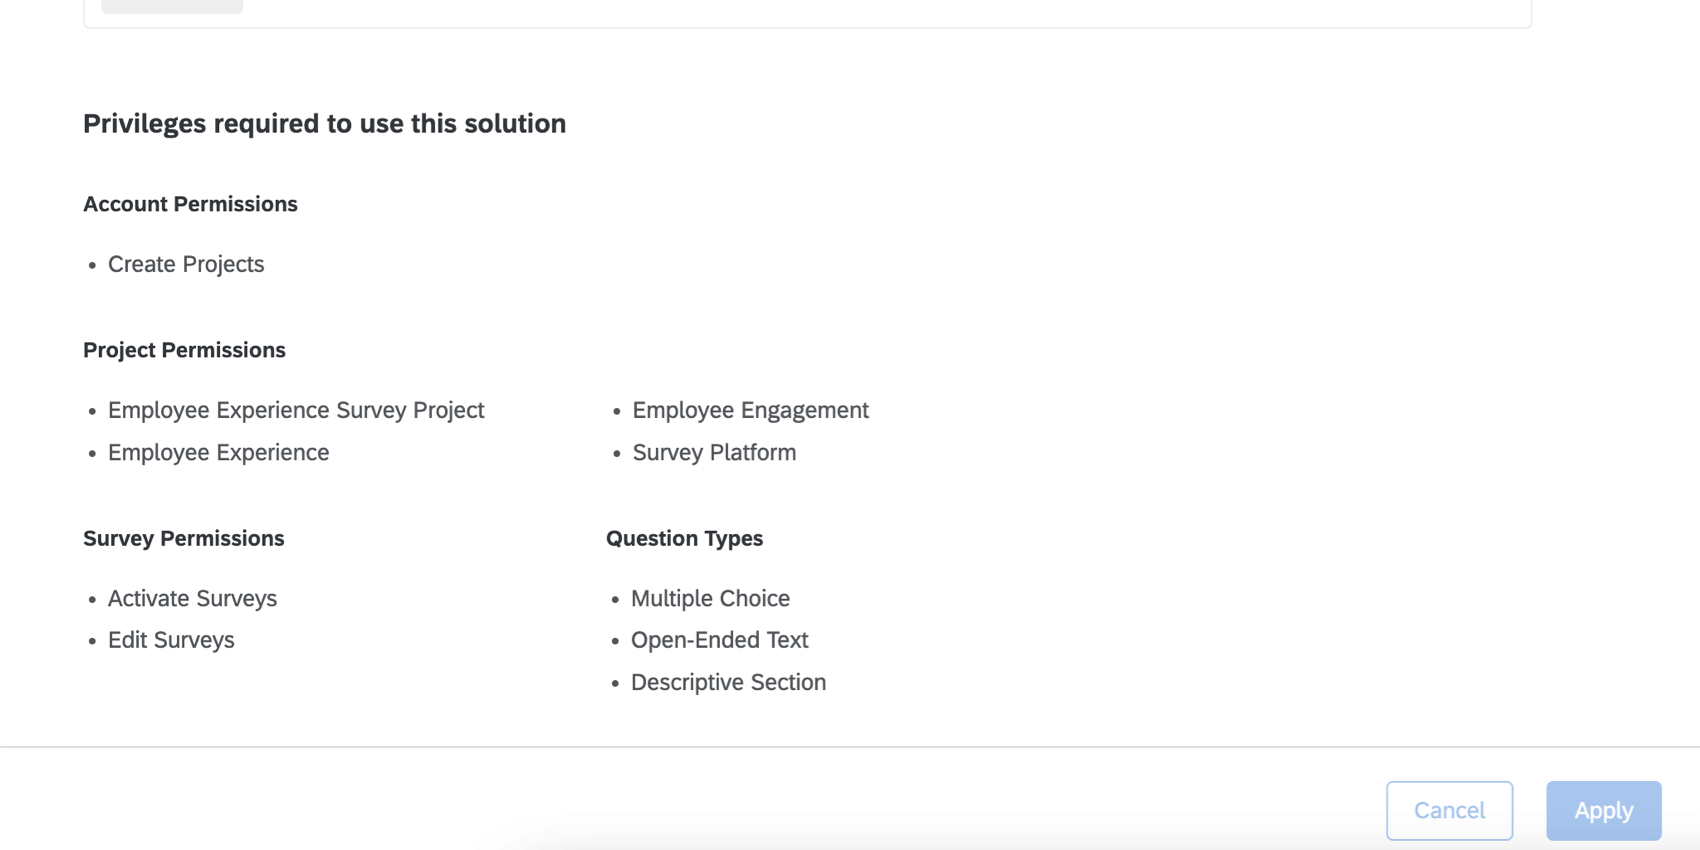Click the Question Types heading
Image resolution: width=1700 pixels, height=850 pixels.
click(684, 538)
